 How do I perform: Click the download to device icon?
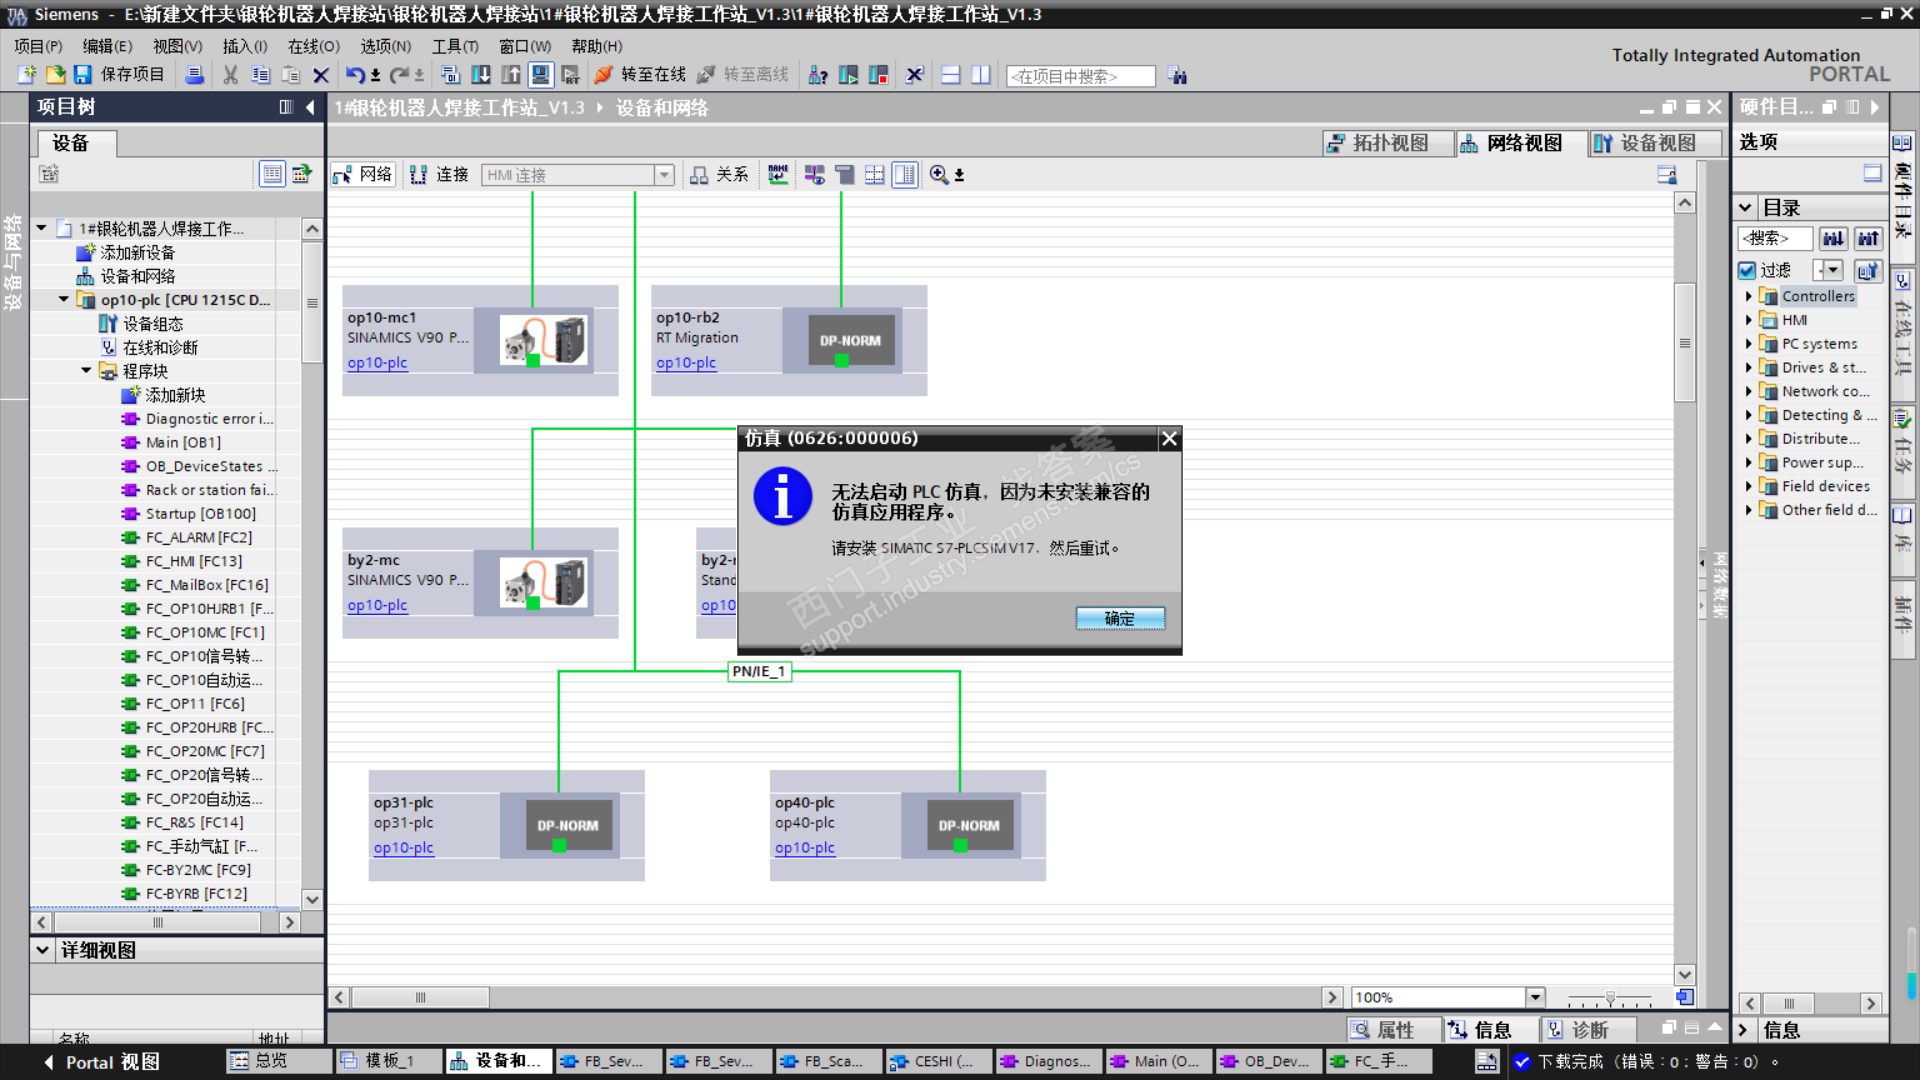point(481,75)
